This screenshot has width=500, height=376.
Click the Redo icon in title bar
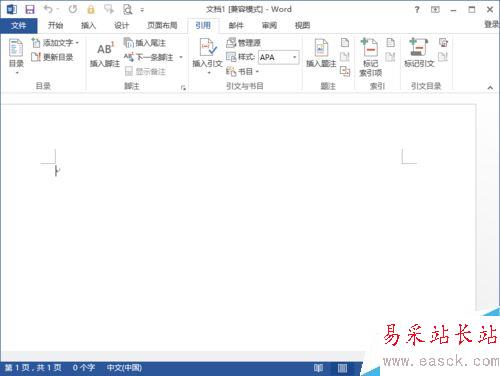point(73,9)
